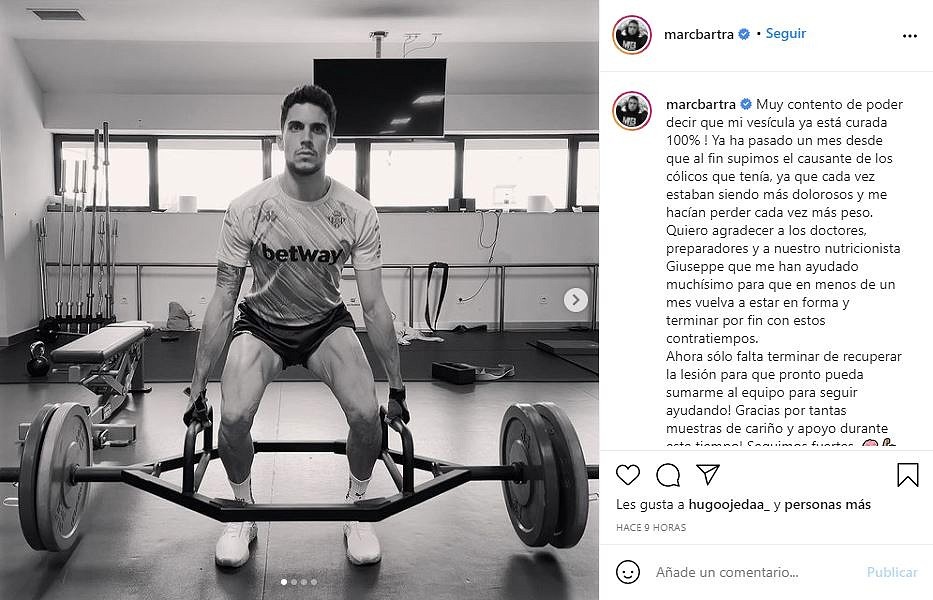The image size is (933, 600).
Task: Click the 'HACE 9 HORAS' timestamp
Action: 651,527
